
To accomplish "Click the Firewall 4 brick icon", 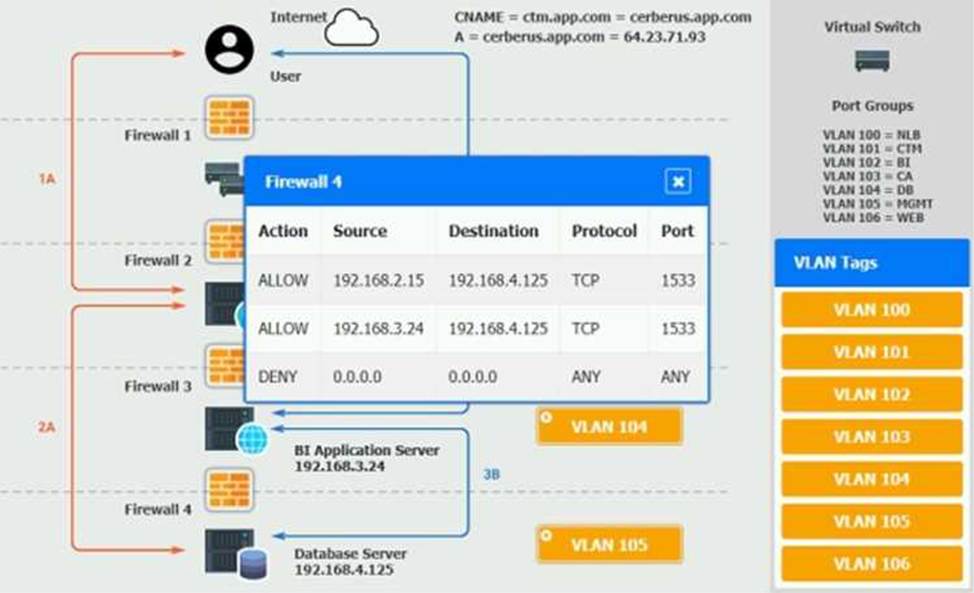I will (x=229, y=490).
